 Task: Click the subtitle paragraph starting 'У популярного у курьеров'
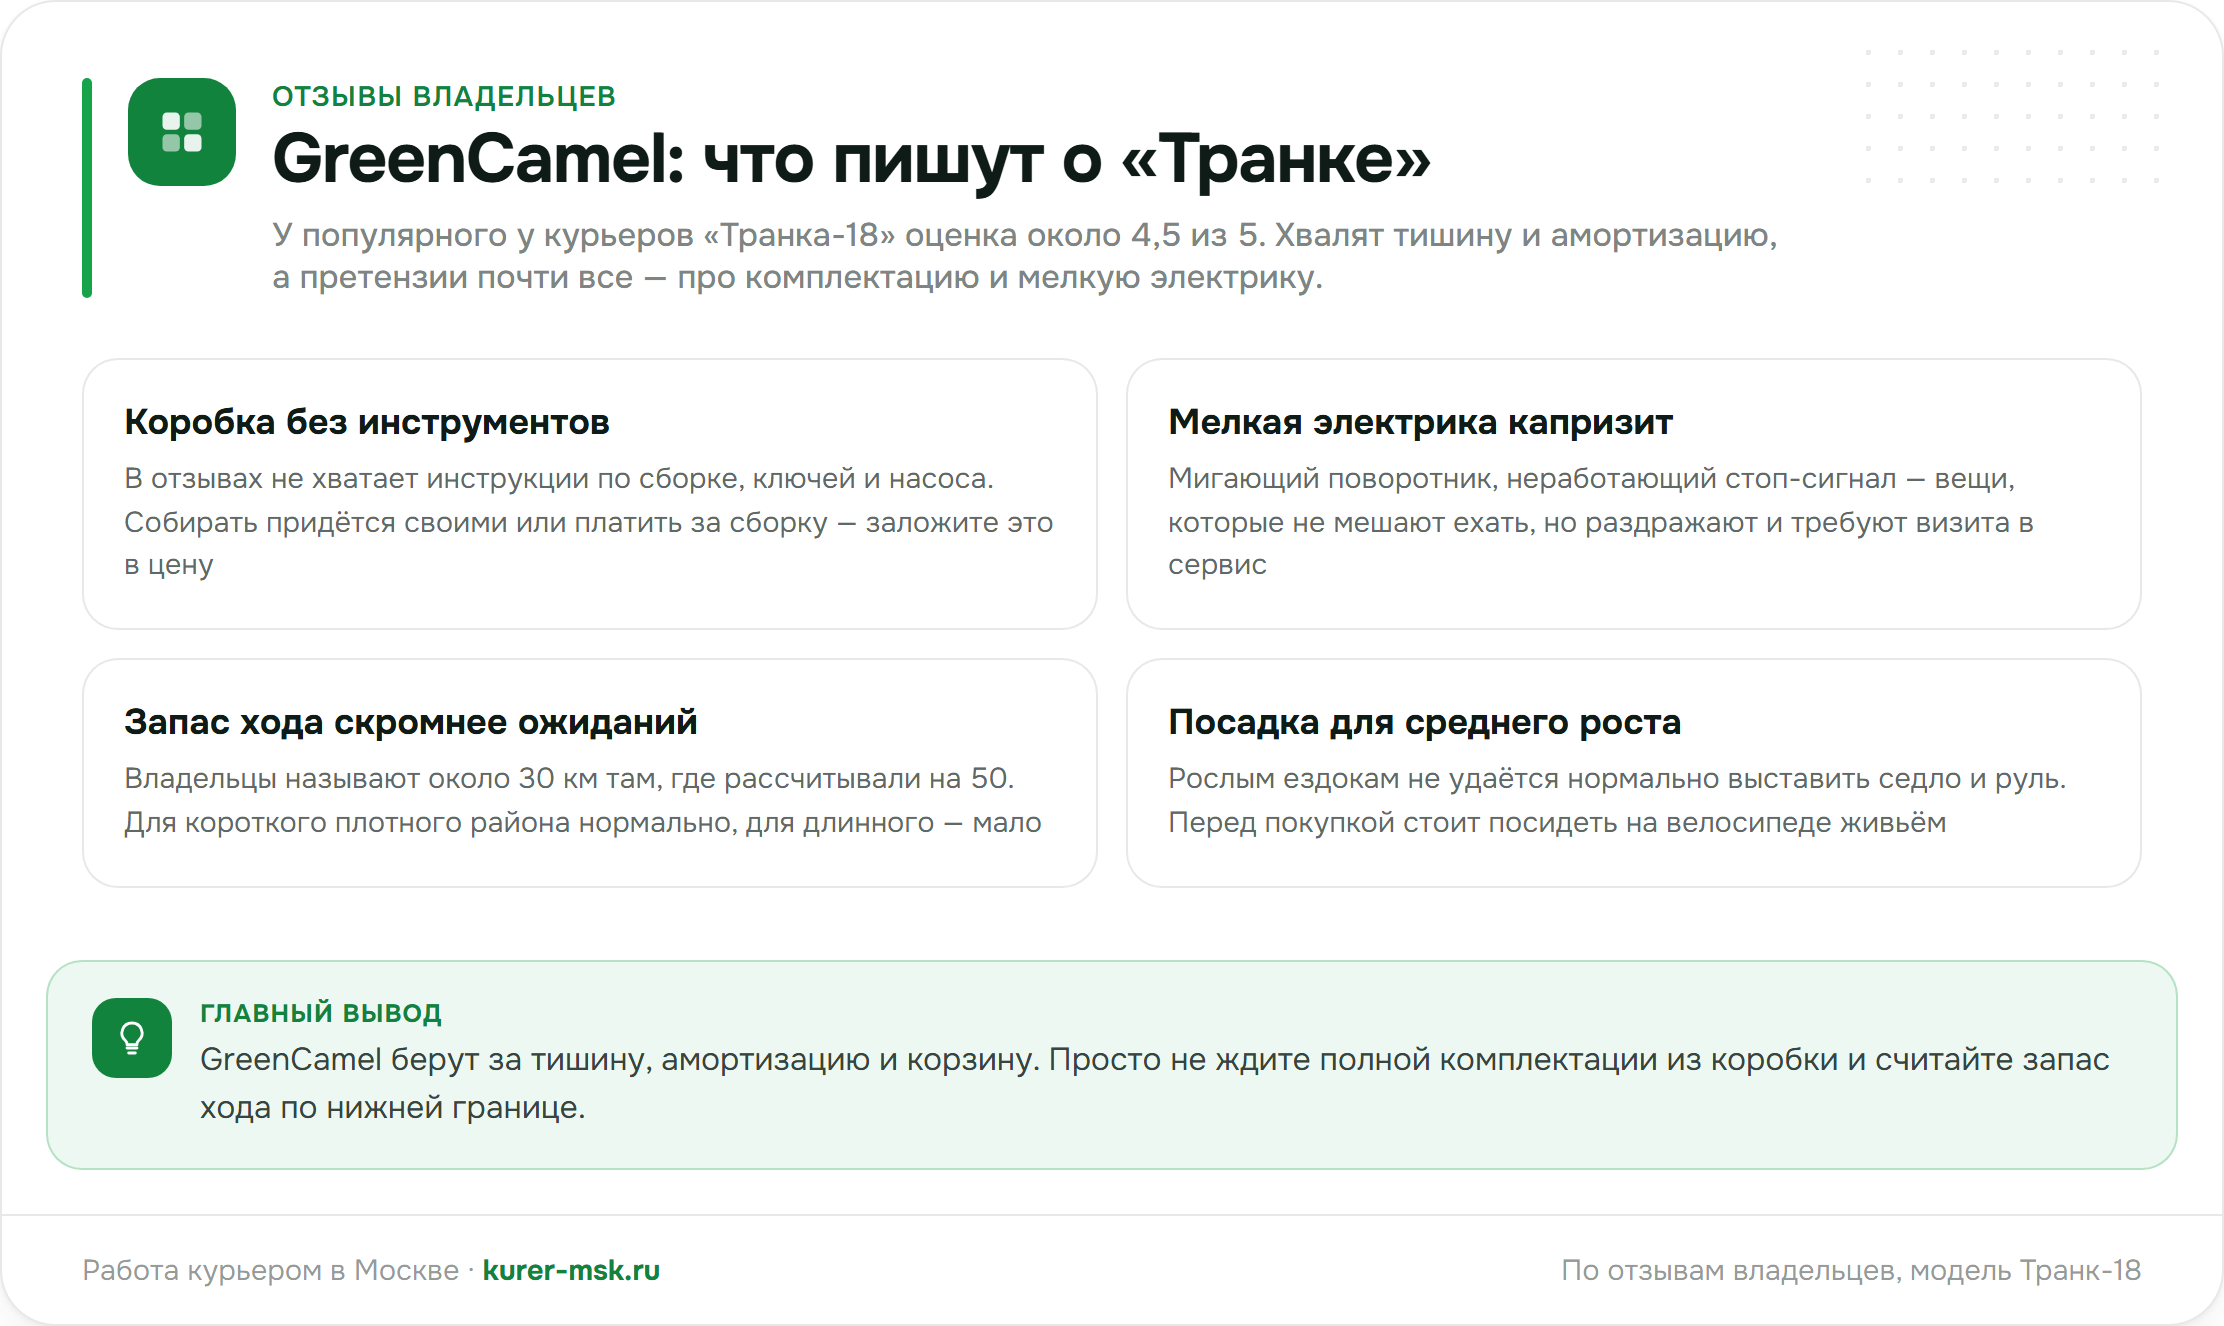click(1024, 256)
